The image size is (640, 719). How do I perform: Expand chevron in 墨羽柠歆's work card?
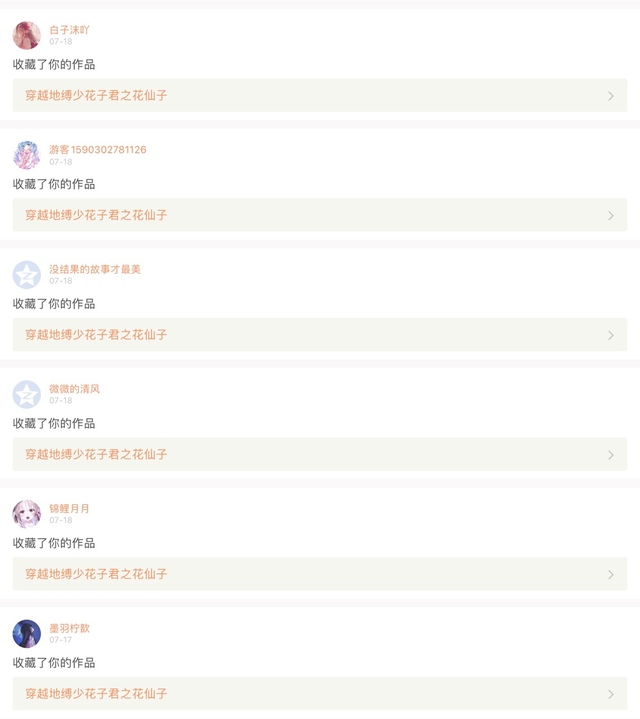[x=611, y=694]
